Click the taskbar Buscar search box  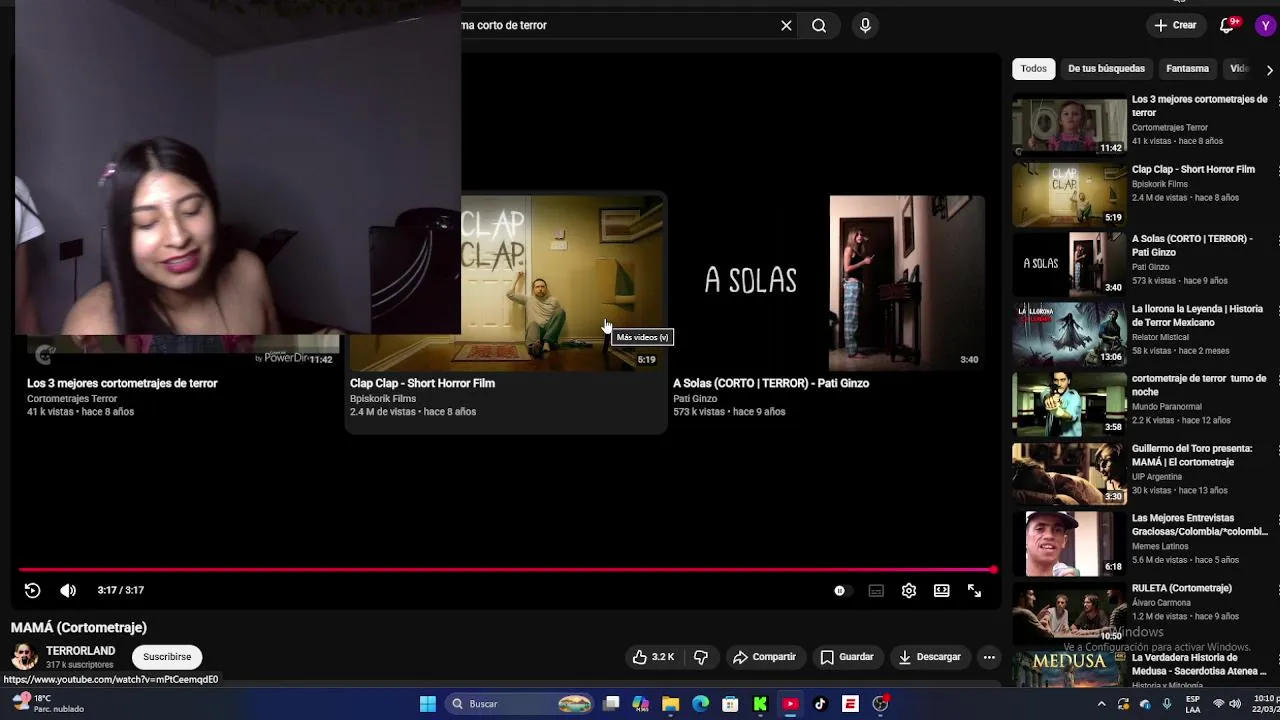(x=520, y=704)
